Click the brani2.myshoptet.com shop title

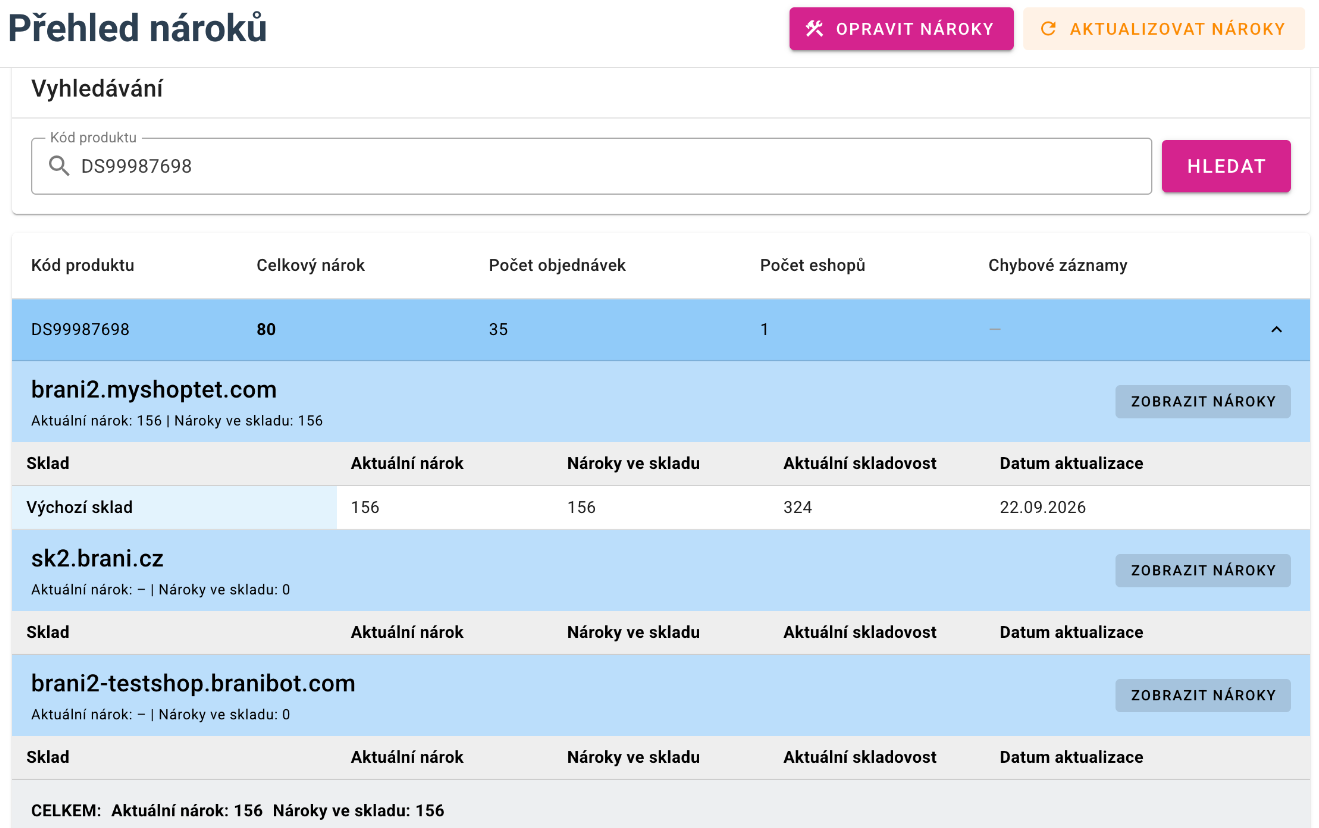click(x=154, y=390)
